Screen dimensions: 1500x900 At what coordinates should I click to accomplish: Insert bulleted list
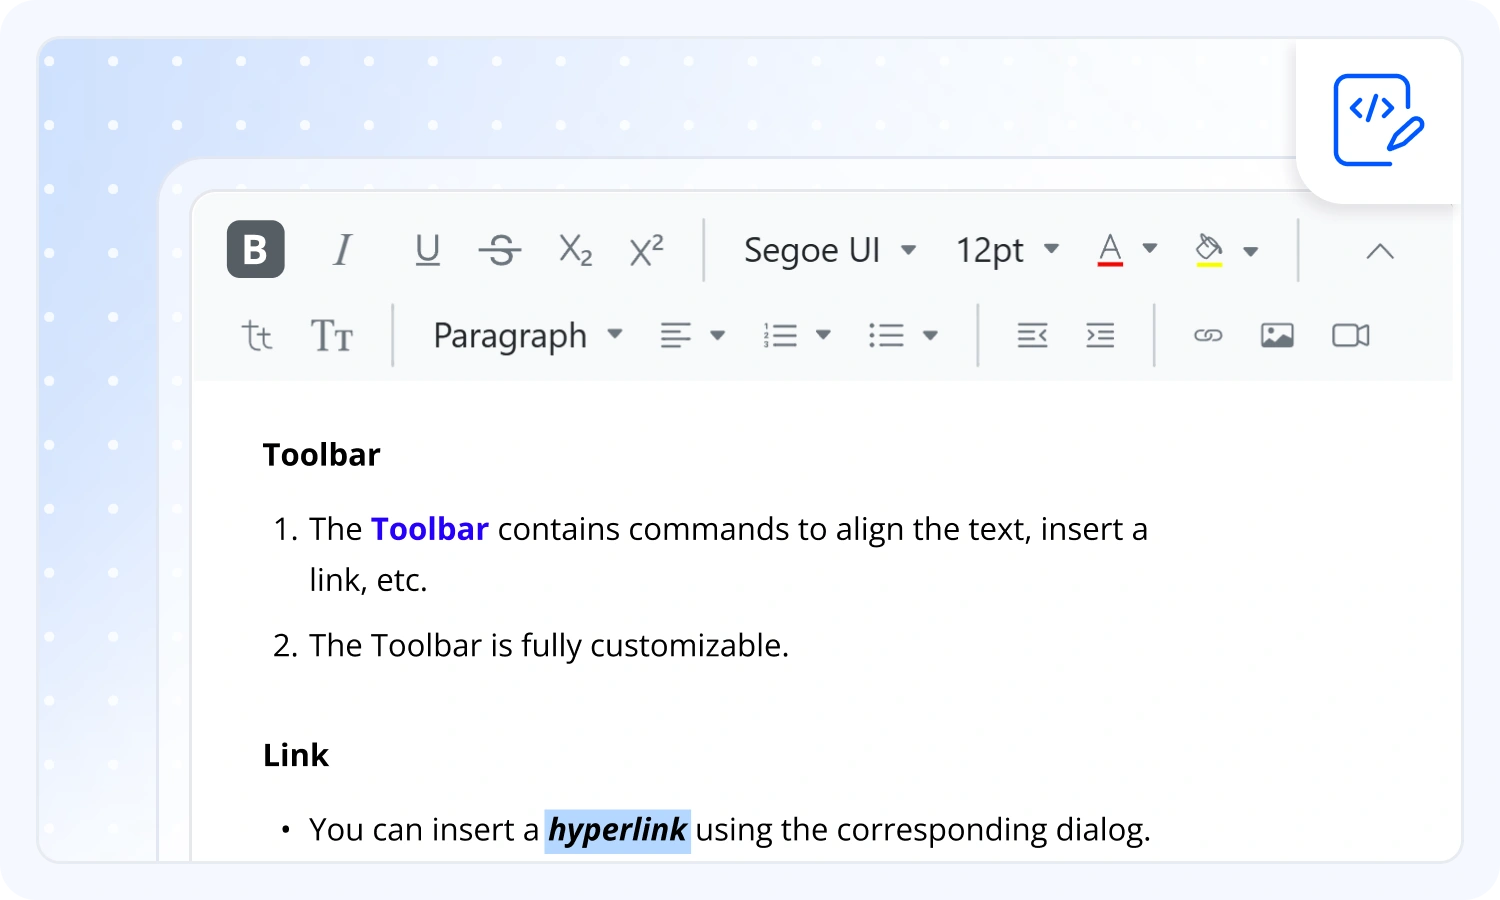pos(886,335)
